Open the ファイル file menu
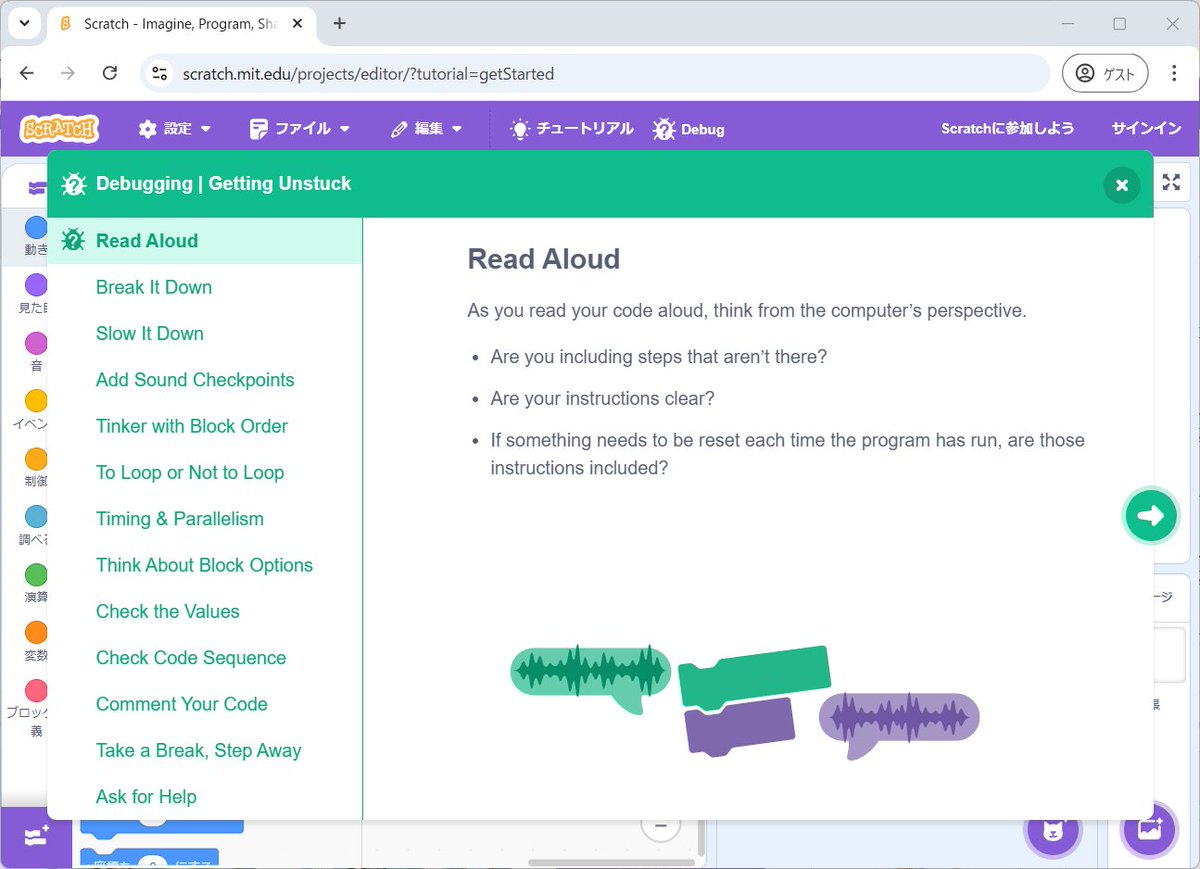The image size is (1200, 869). pyautogui.click(x=300, y=128)
